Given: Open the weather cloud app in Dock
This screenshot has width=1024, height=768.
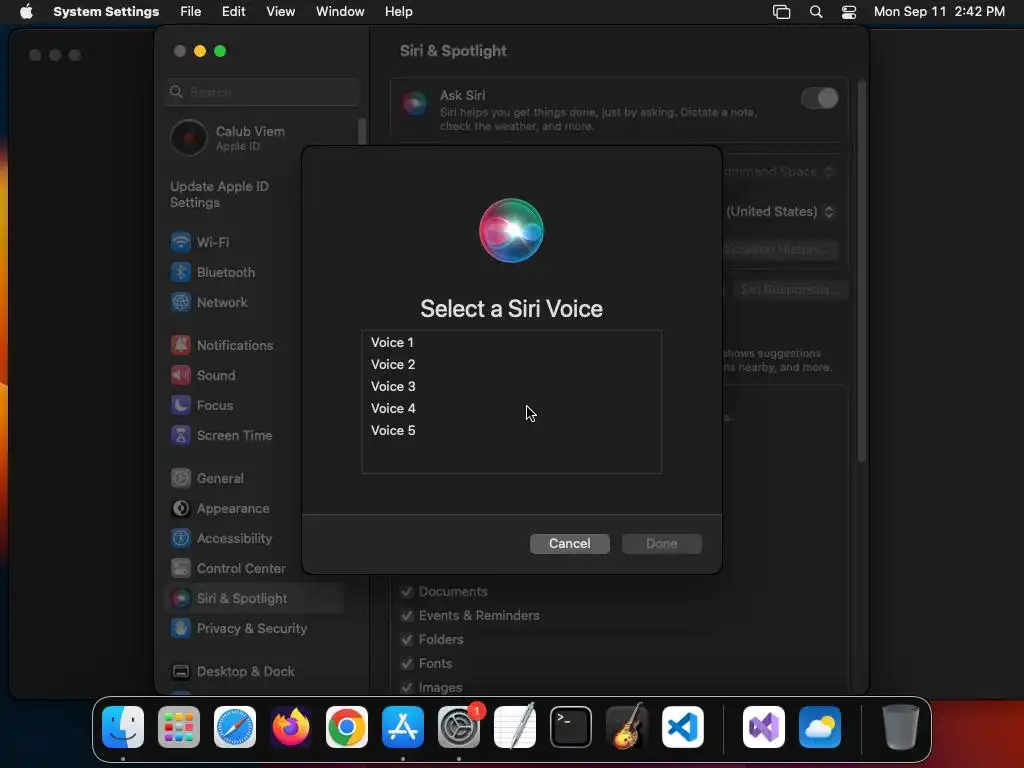Looking at the screenshot, I should [820, 727].
